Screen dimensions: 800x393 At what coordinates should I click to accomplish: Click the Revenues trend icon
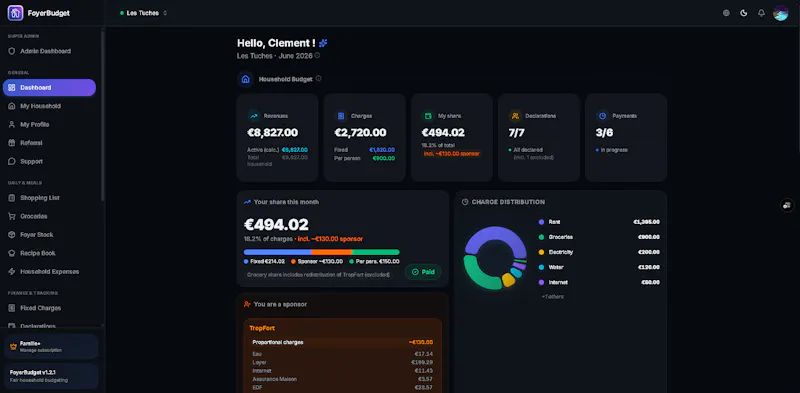[254, 116]
